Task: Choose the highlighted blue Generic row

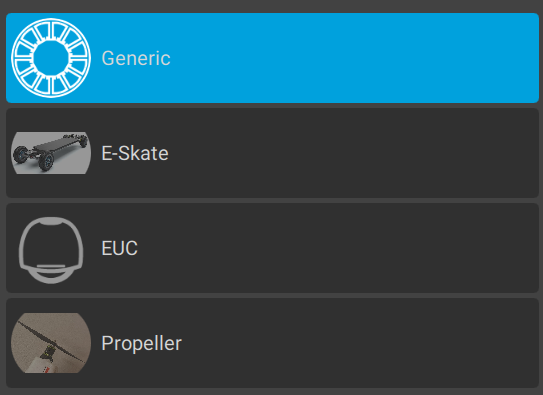Action: point(273,58)
